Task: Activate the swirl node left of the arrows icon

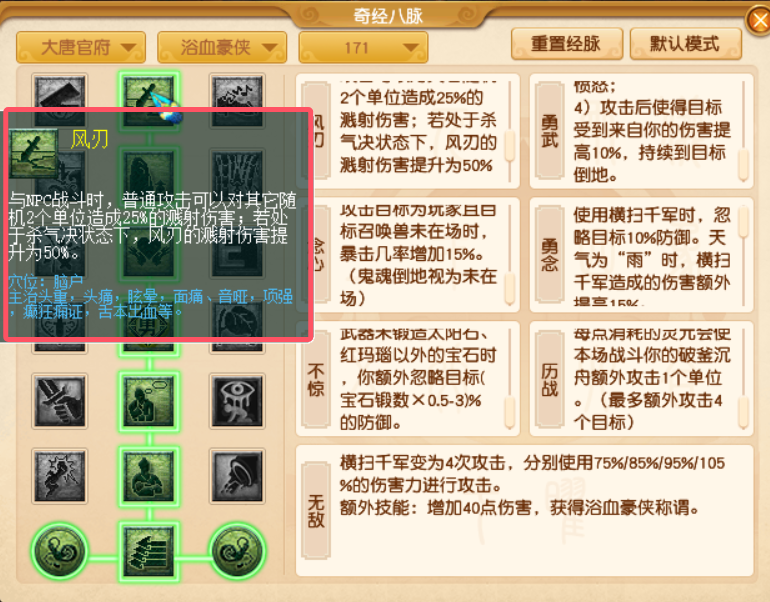Action: pos(59,550)
